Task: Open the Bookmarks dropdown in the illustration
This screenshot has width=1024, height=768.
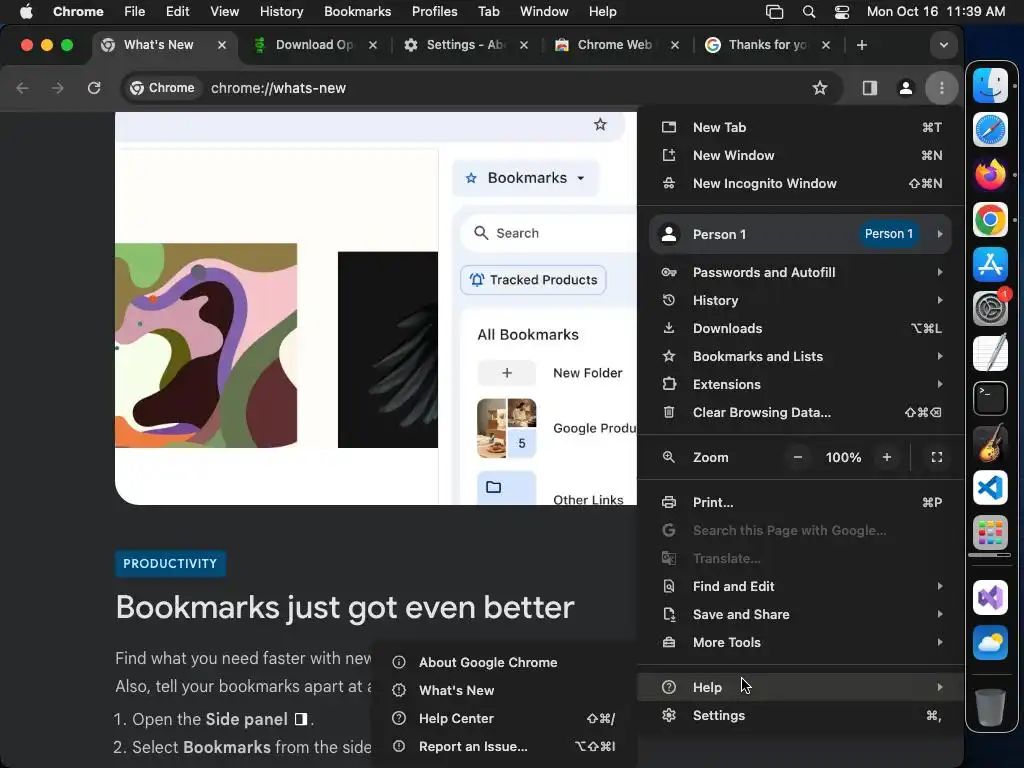Action: click(x=526, y=178)
